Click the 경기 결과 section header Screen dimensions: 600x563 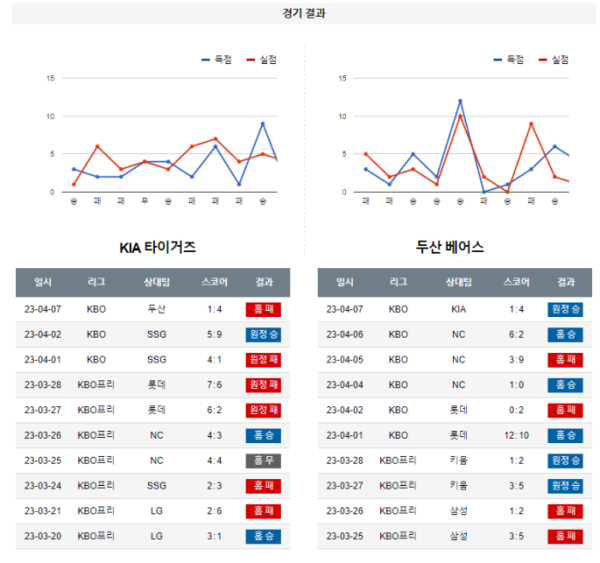pyautogui.click(x=304, y=13)
